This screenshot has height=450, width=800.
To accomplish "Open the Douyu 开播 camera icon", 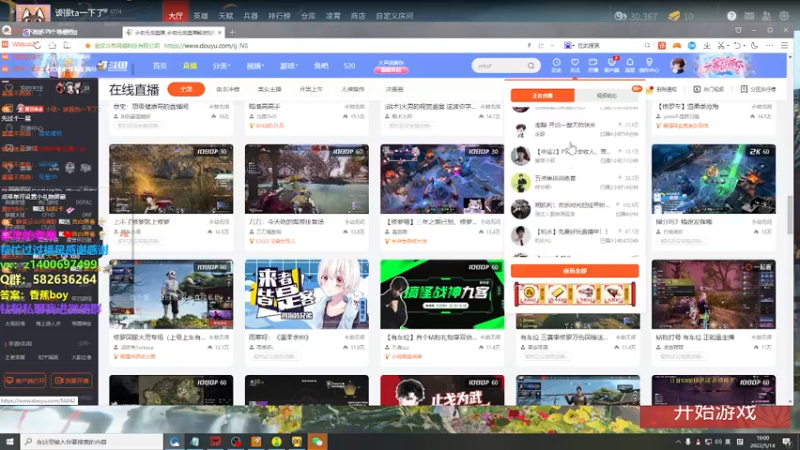I will [x=593, y=65].
